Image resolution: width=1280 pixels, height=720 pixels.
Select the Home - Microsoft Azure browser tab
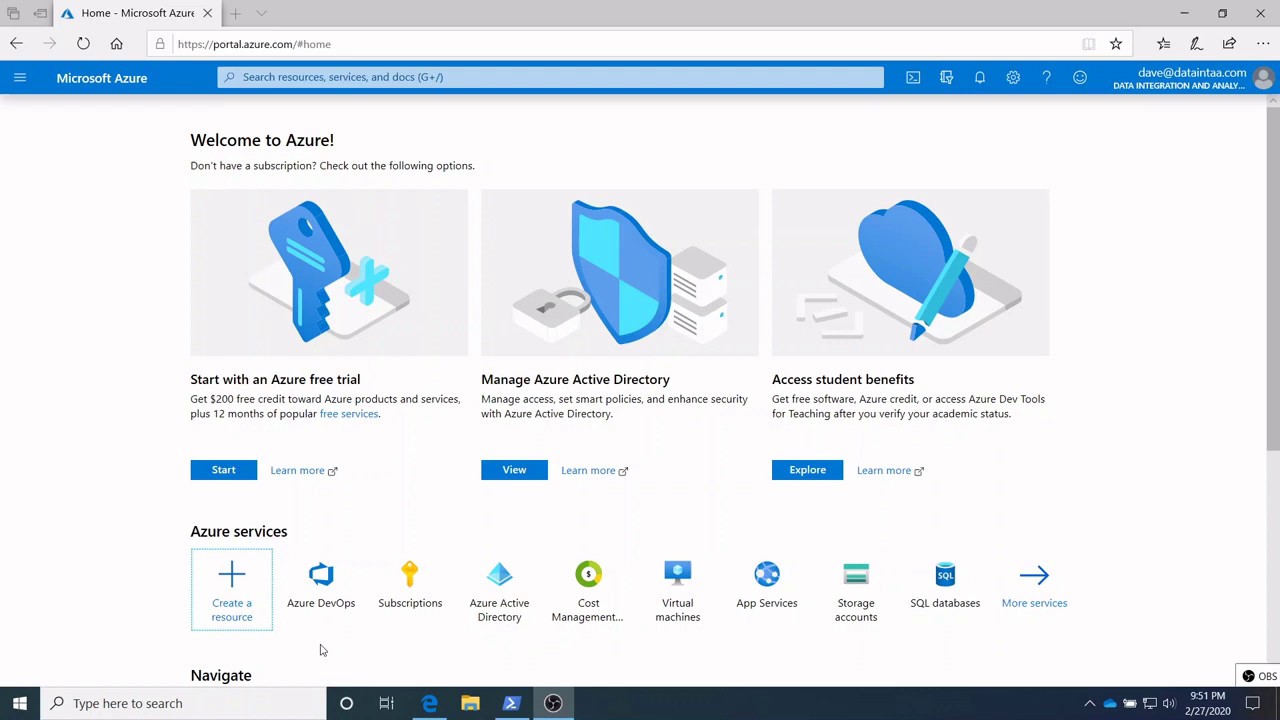coord(137,13)
